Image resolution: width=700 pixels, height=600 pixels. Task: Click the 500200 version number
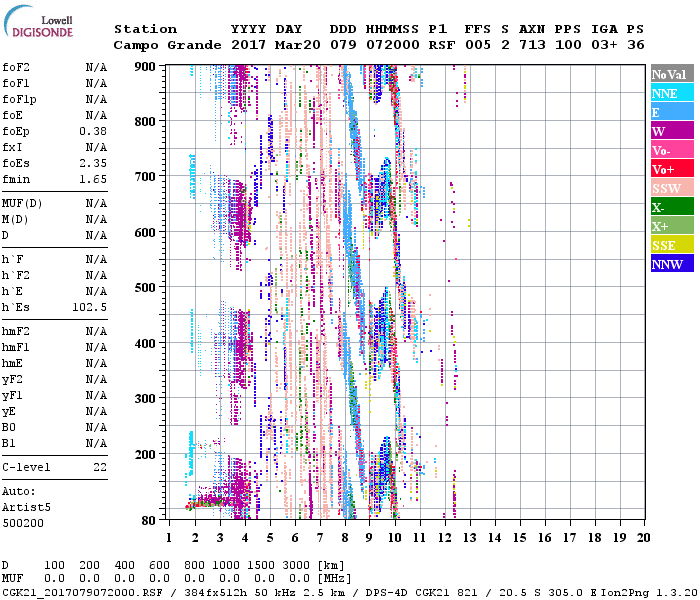pos(23,523)
